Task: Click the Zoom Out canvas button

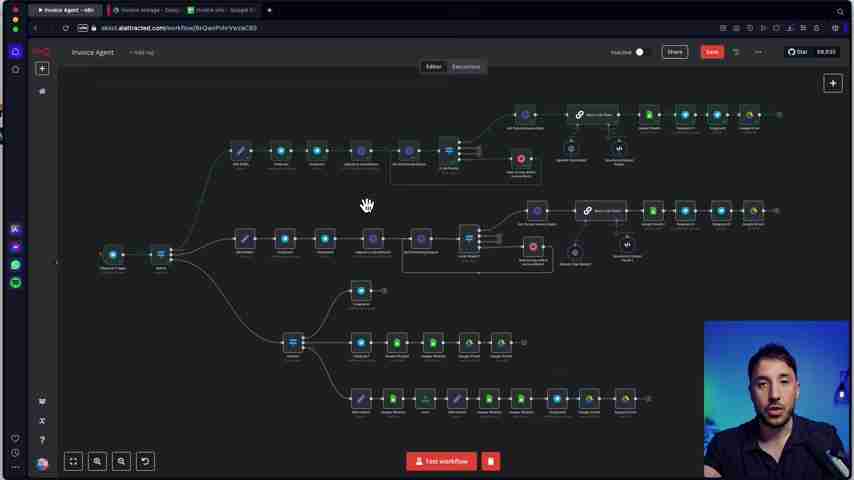Action: point(121,461)
